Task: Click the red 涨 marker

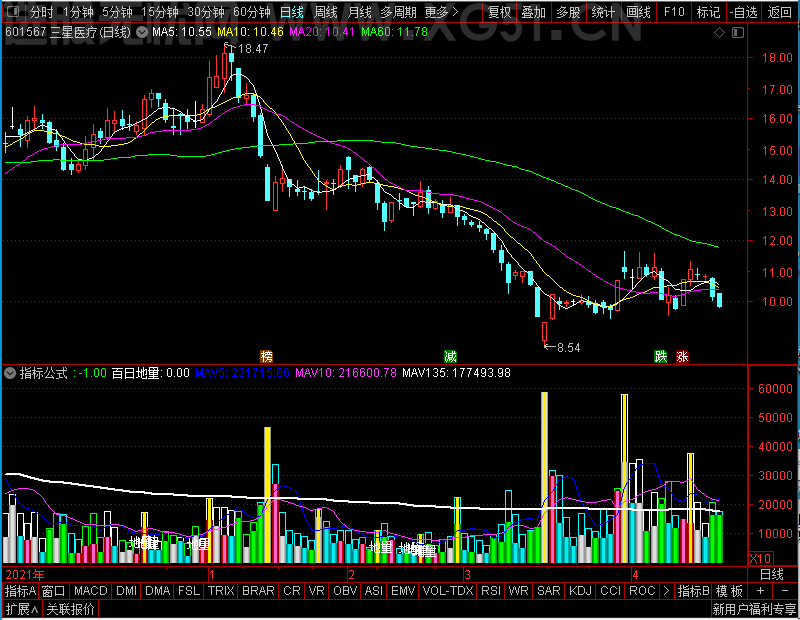Action: (683, 356)
